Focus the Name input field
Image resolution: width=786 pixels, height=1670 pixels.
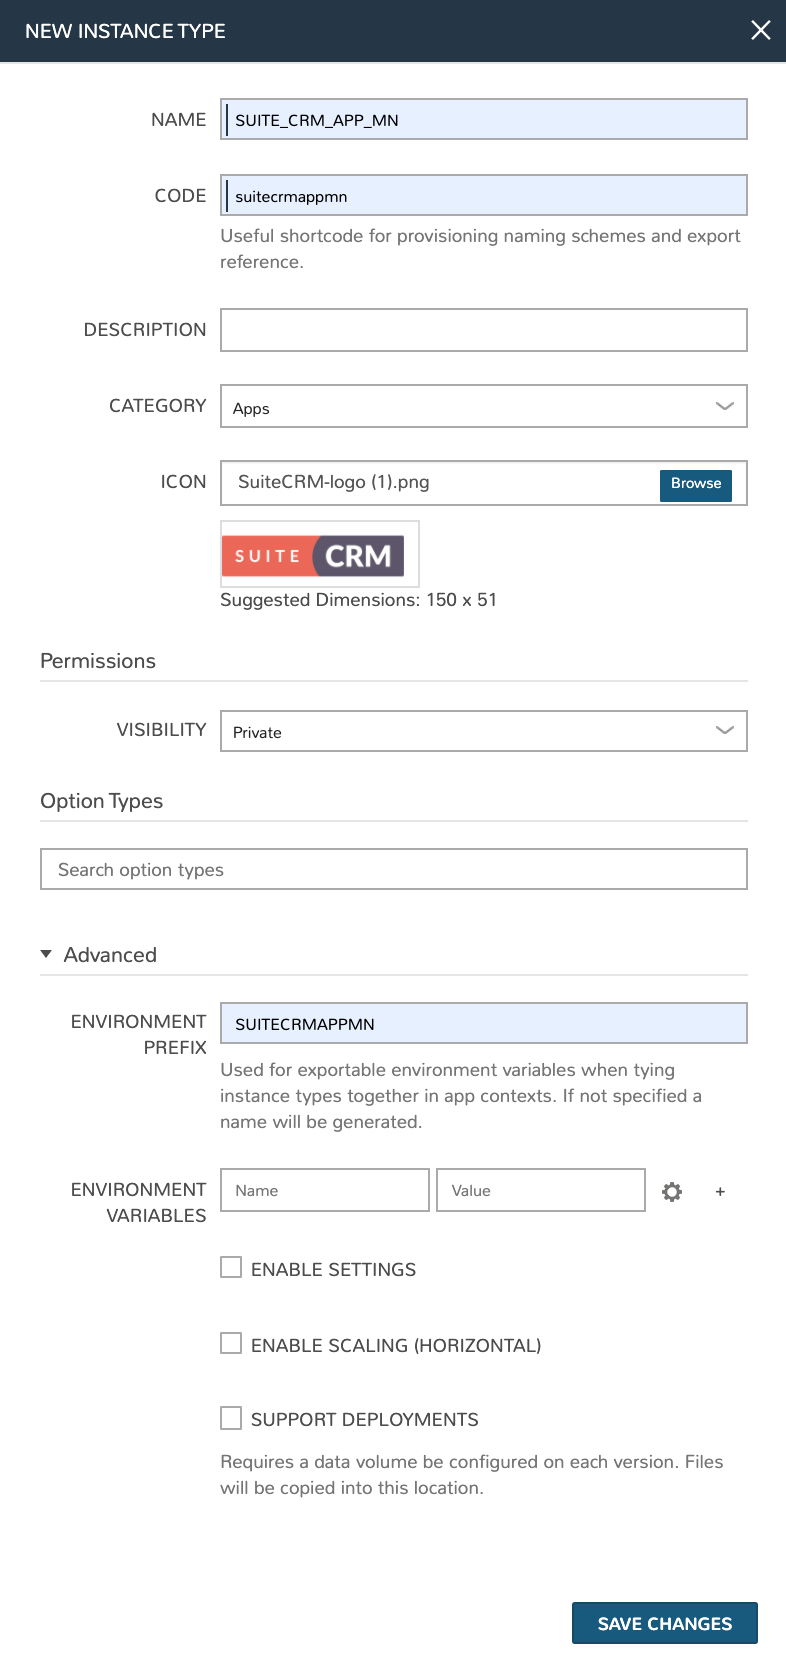483,120
